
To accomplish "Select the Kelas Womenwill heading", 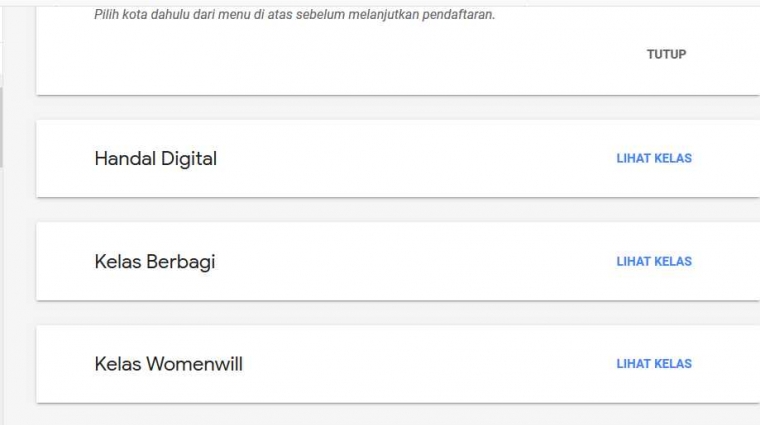I will [168, 364].
